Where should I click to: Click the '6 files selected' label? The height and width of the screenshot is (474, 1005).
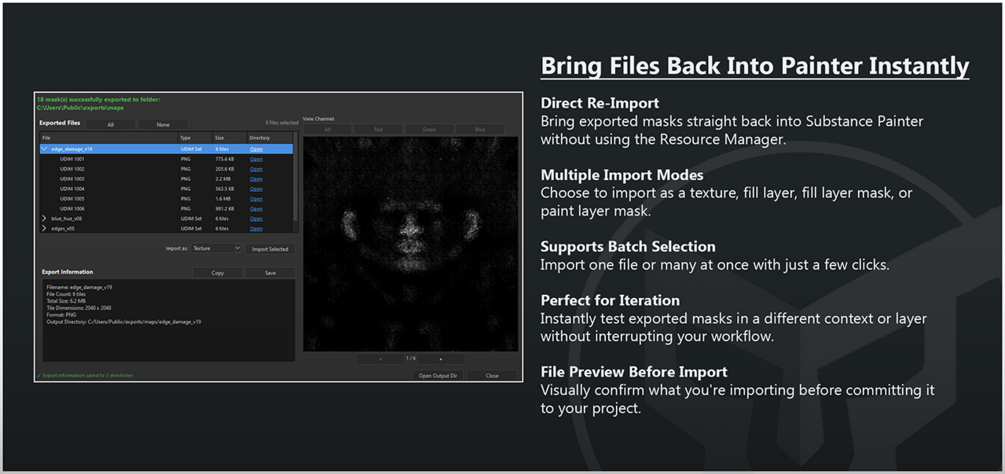[x=281, y=122]
